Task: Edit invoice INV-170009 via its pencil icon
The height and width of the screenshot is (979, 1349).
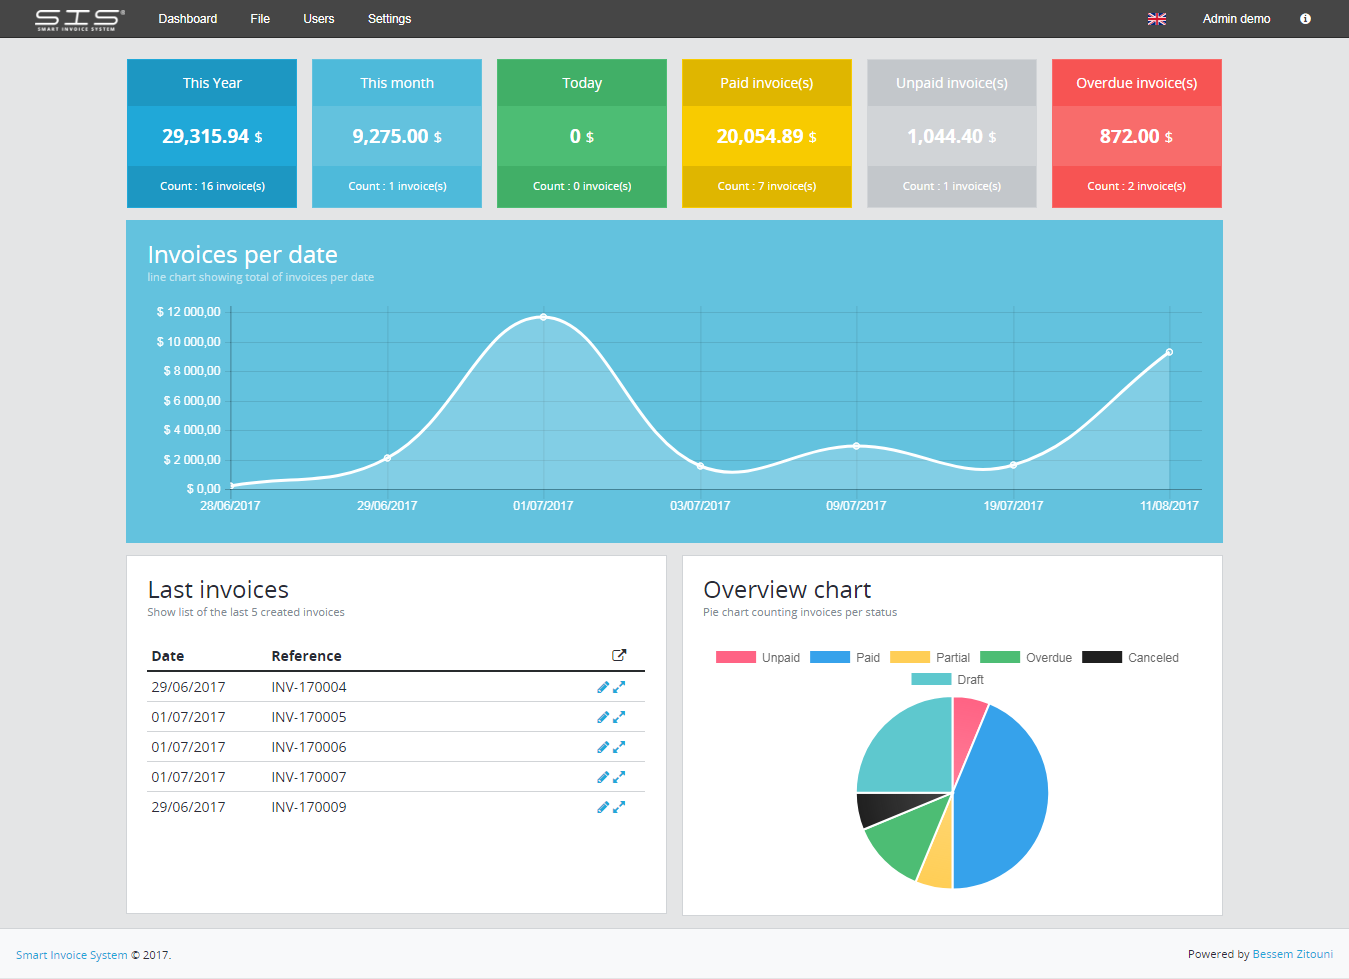Action: click(603, 807)
